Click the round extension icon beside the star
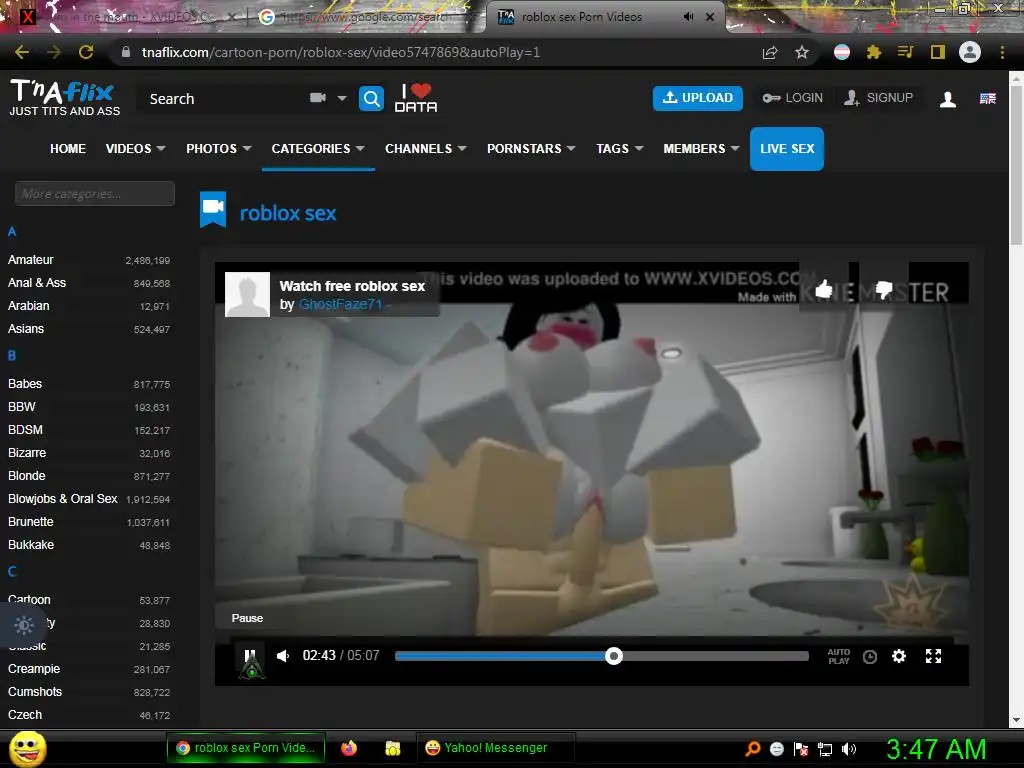Viewport: 1024px width, 768px height. (x=842, y=52)
